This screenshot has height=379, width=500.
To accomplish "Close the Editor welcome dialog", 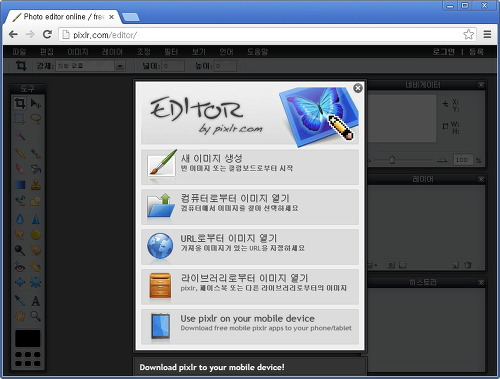I will tap(358, 88).
